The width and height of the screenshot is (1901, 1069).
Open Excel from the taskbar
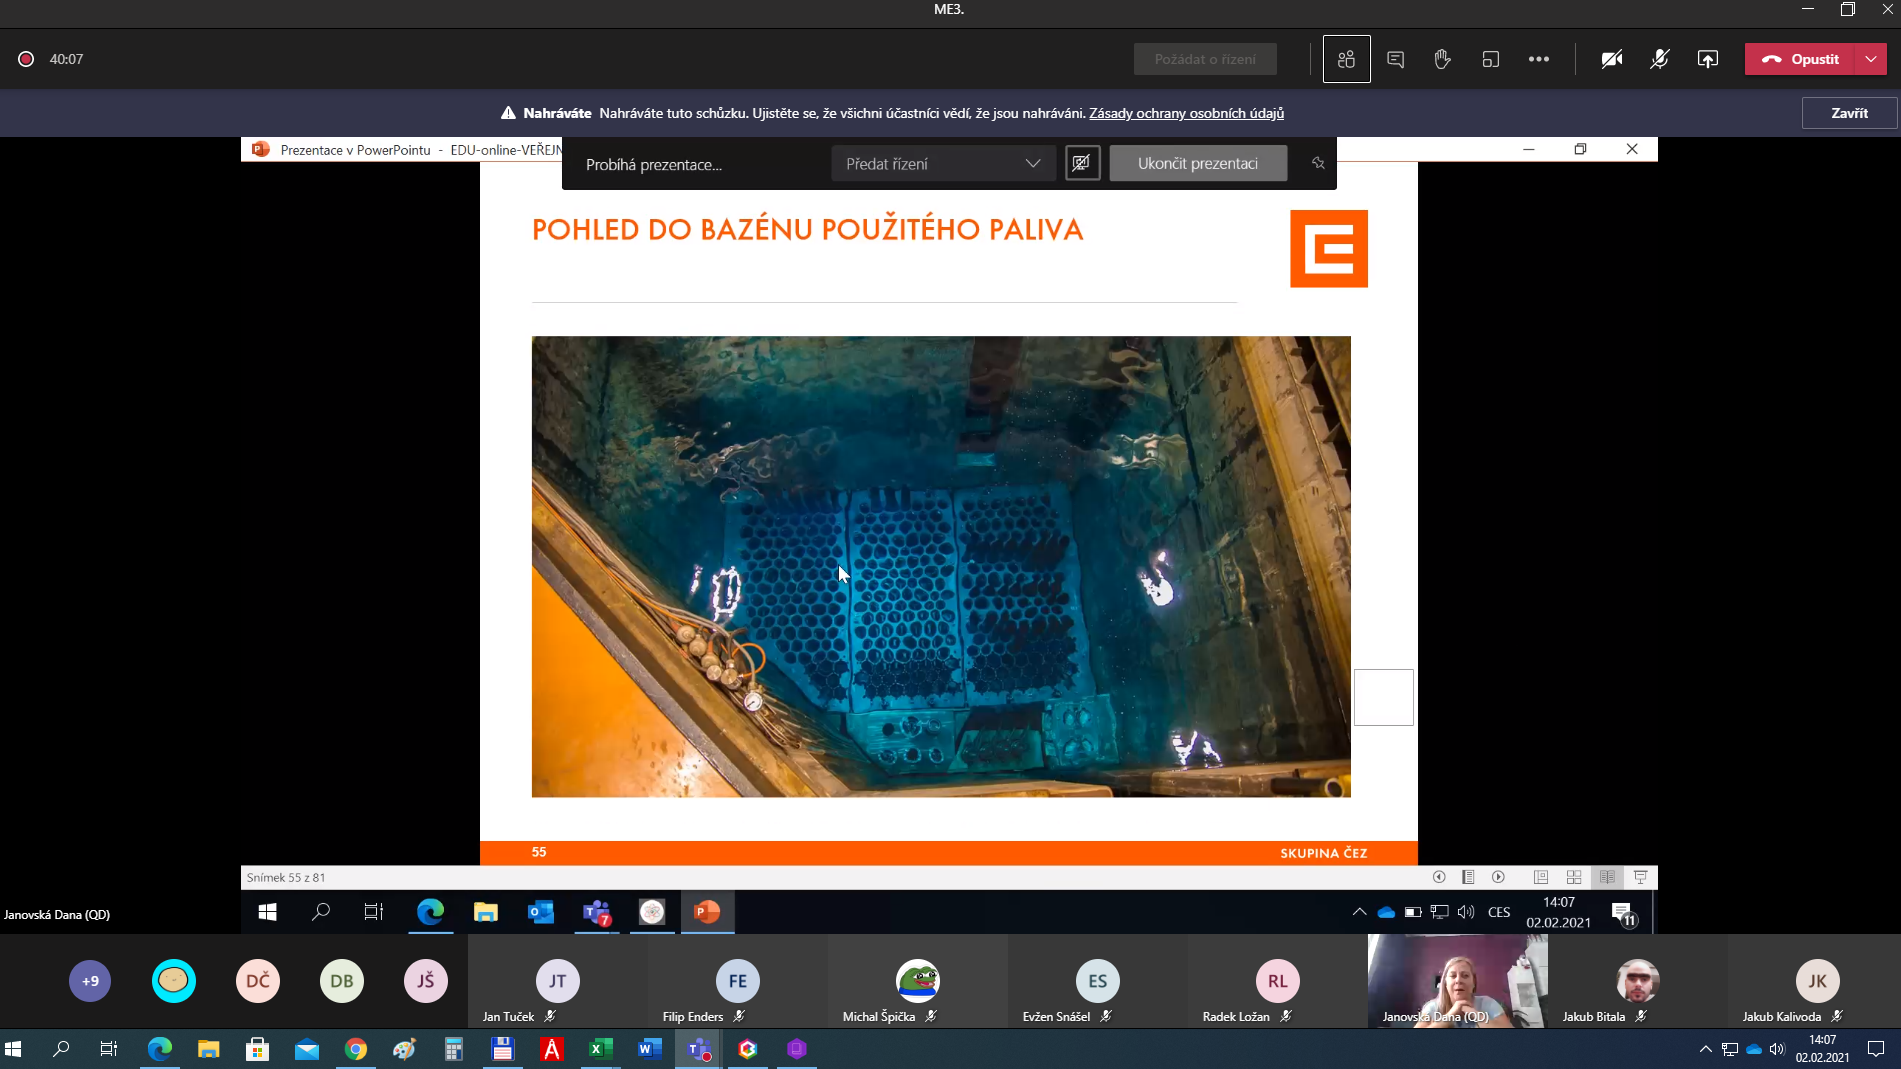(600, 1049)
